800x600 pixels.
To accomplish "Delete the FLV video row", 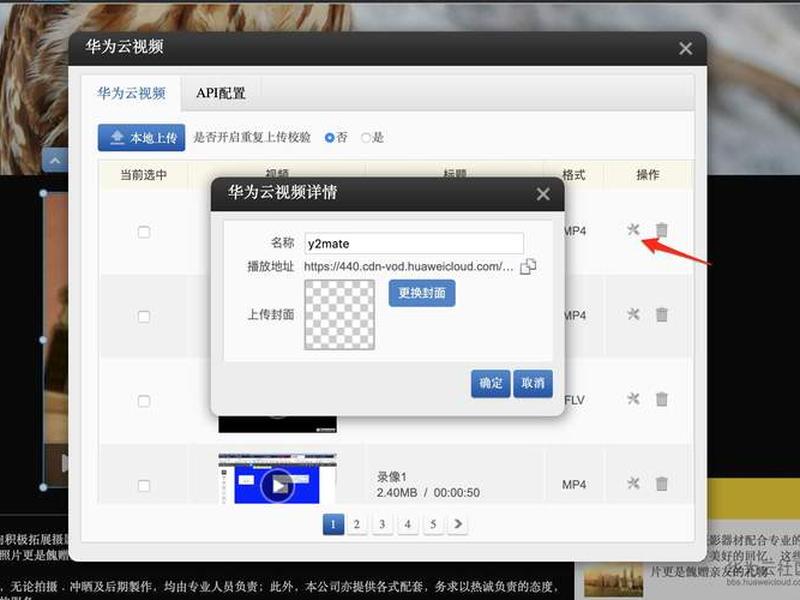I will [662, 399].
